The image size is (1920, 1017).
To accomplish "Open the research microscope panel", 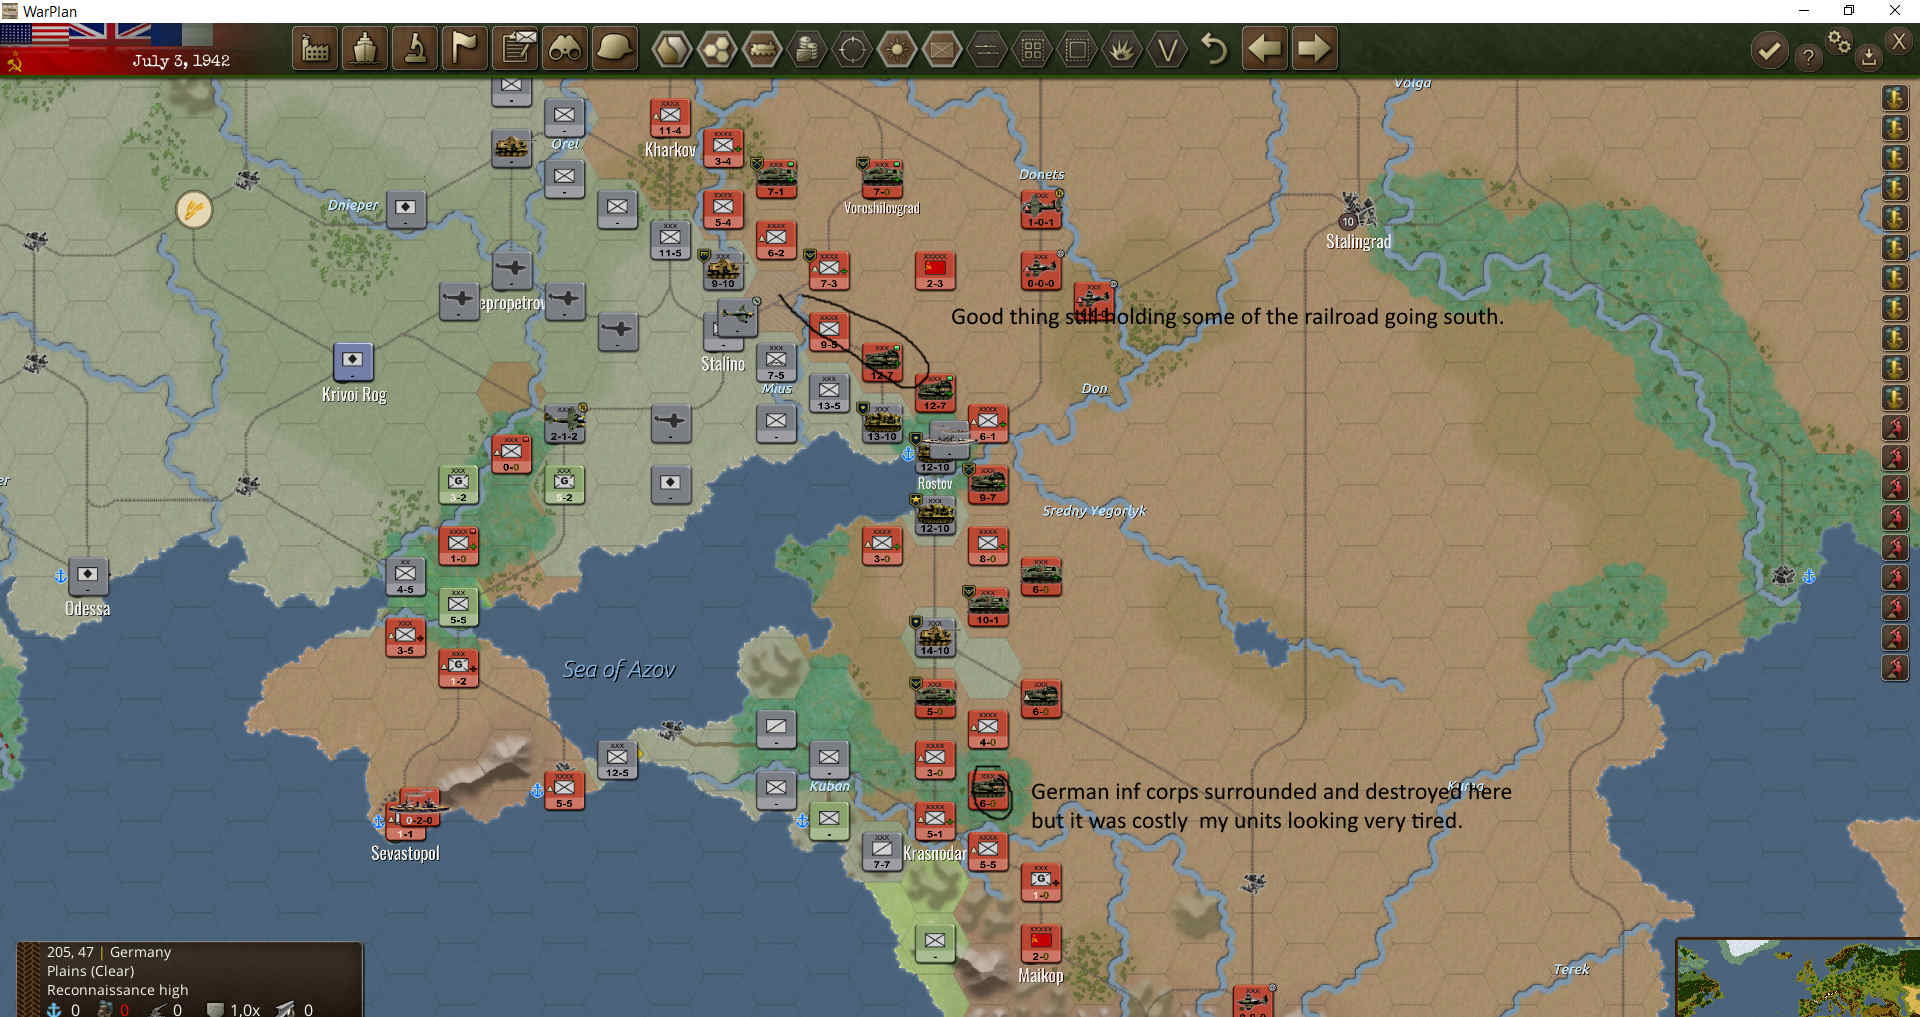I will (415, 49).
